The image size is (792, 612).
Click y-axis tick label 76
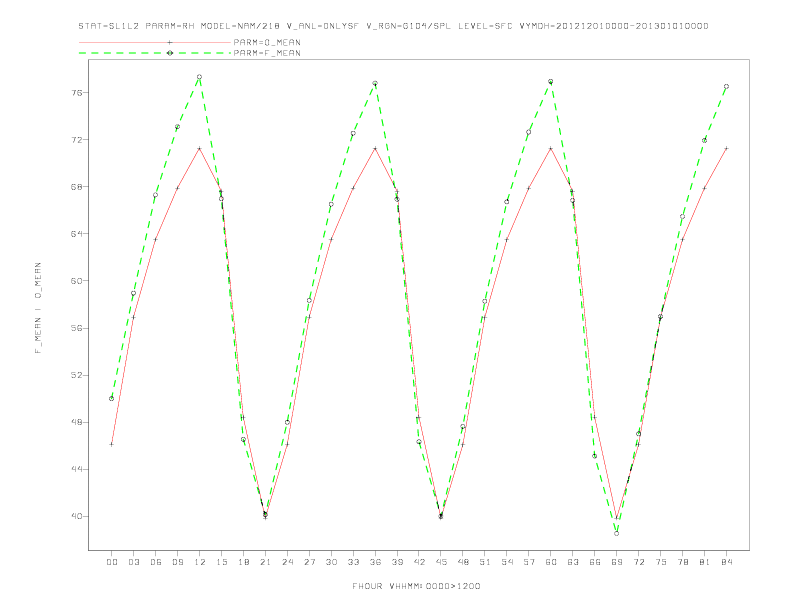pos(76,92)
